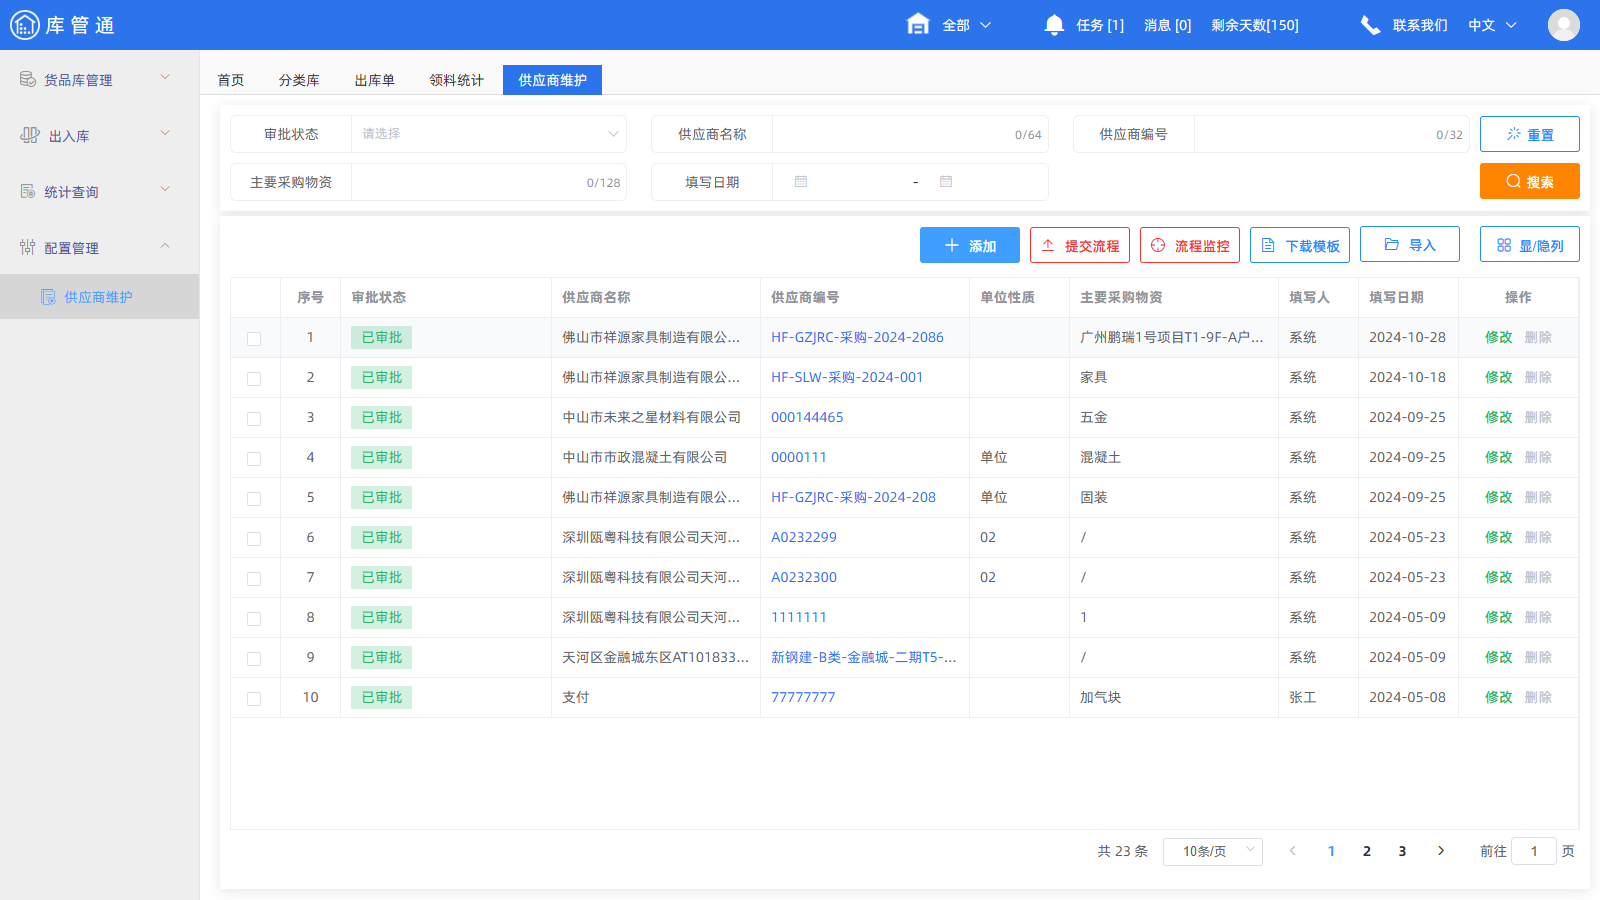The height and width of the screenshot is (900, 1600).
Task: Open the 审批状态 请选择 dropdown
Action: pyautogui.click(x=488, y=133)
